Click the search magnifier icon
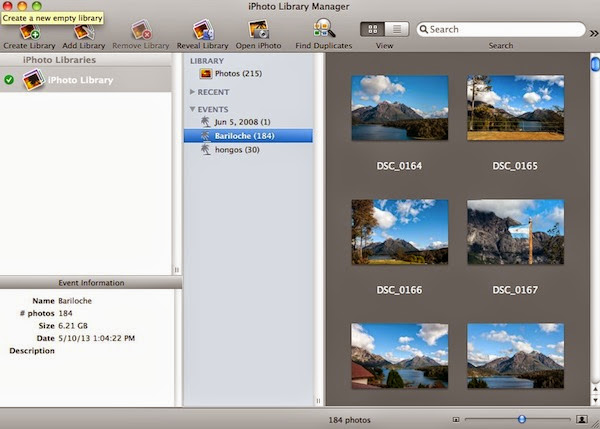The height and width of the screenshot is (429, 600). [424, 29]
